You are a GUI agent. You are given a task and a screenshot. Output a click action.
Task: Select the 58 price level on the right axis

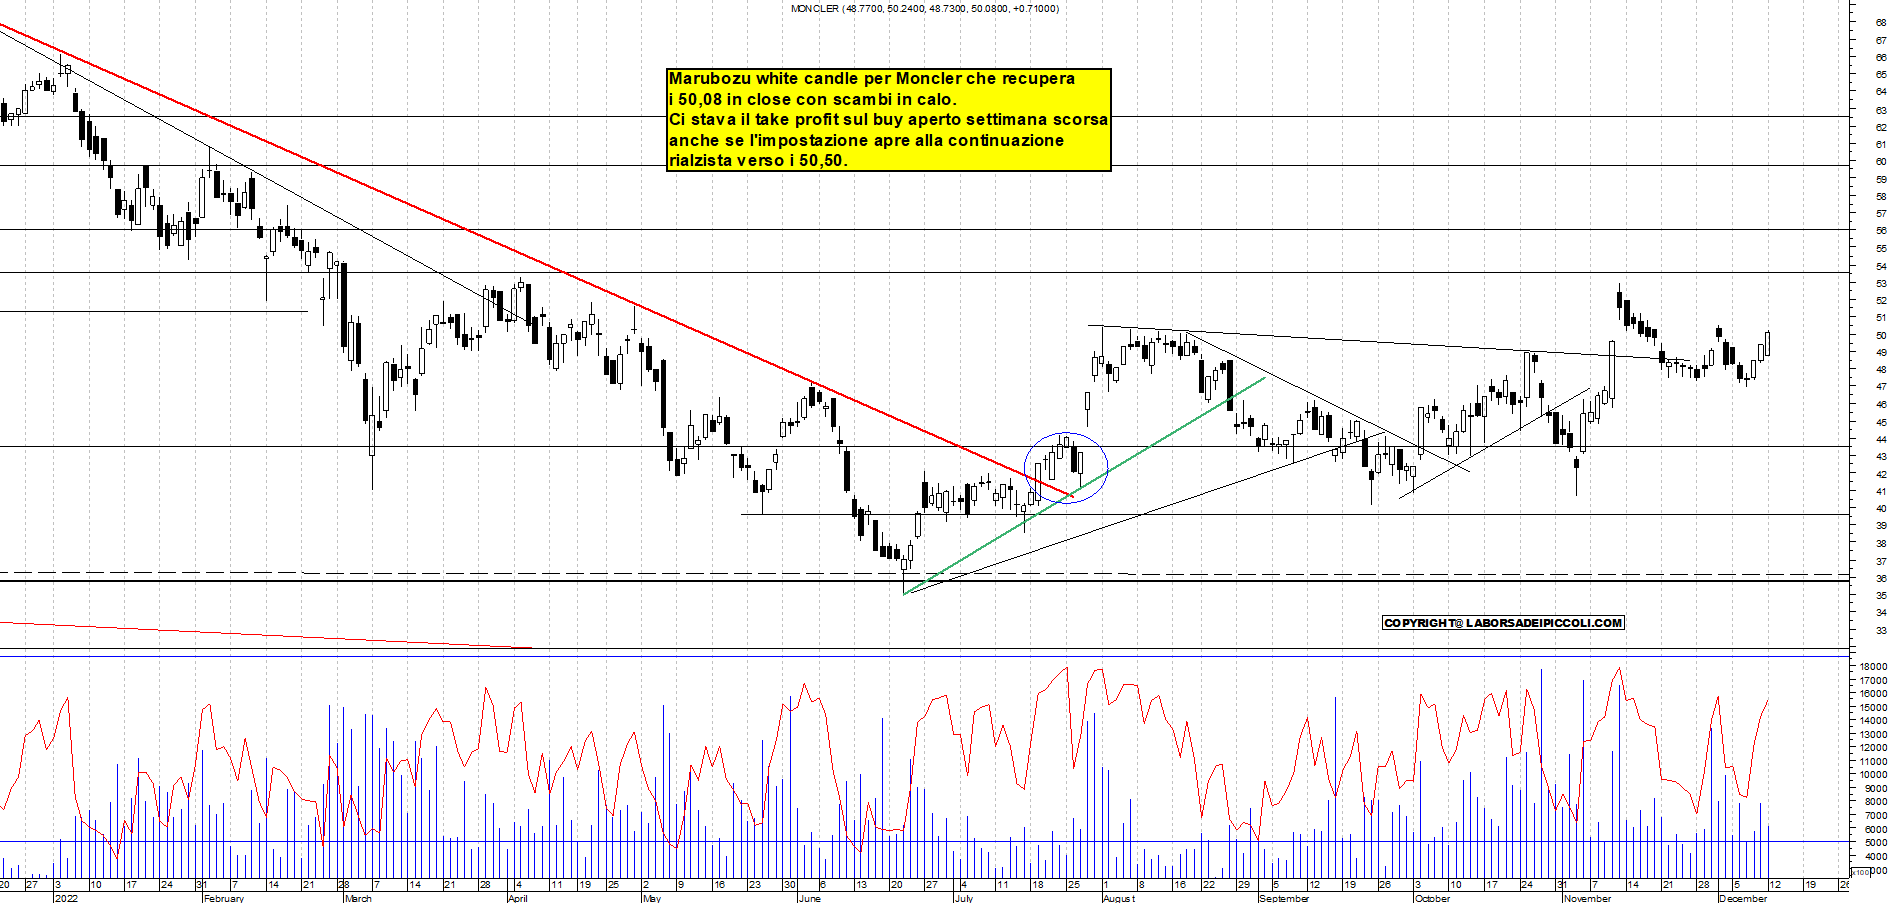click(1881, 196)
